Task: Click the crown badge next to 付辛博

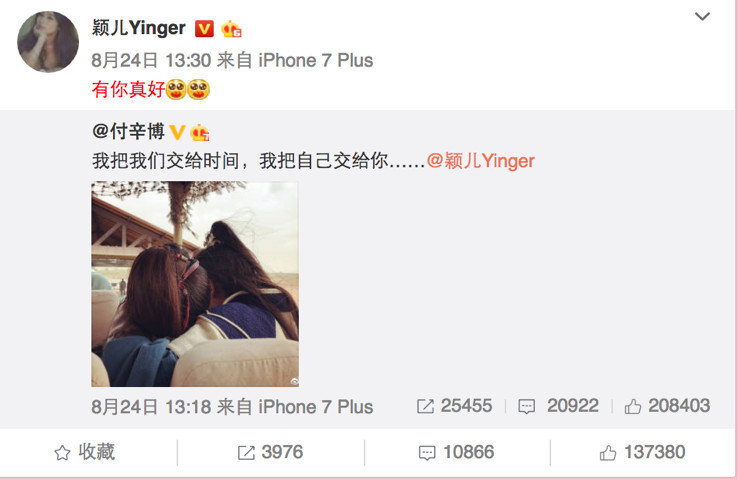Action: point(200,132)
